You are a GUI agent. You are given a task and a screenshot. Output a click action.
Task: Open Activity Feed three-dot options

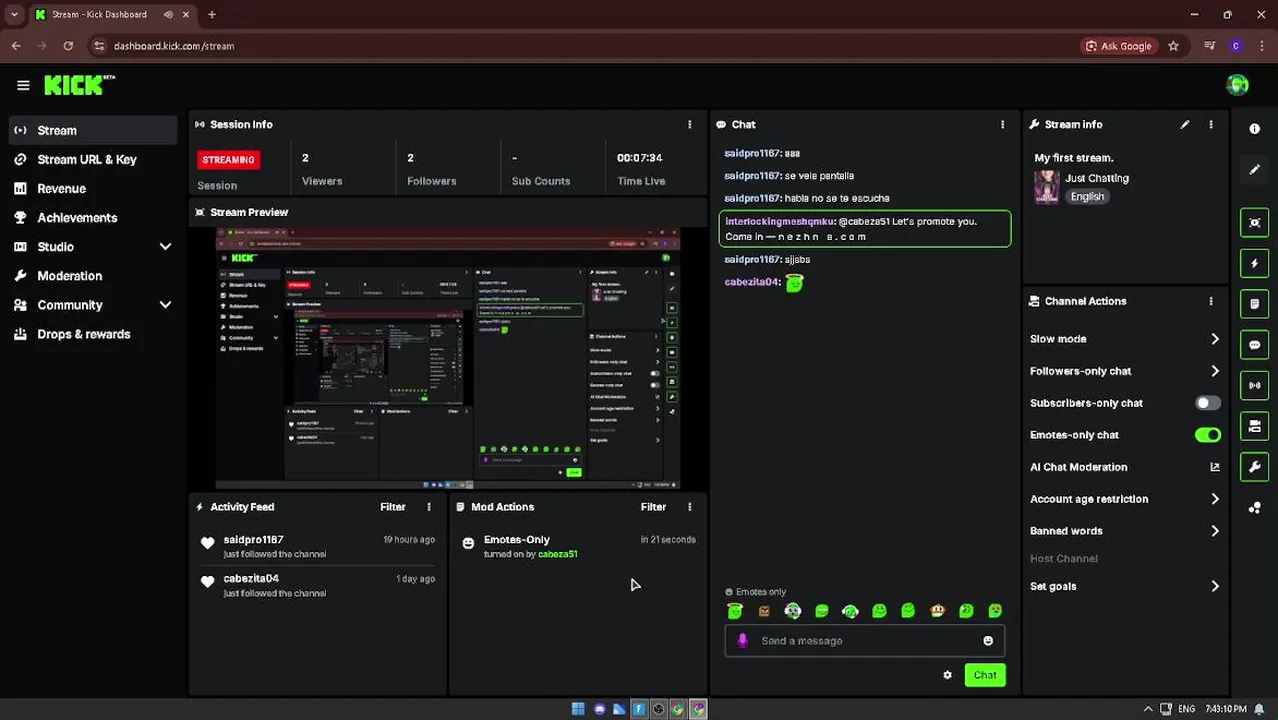(429, 507)
